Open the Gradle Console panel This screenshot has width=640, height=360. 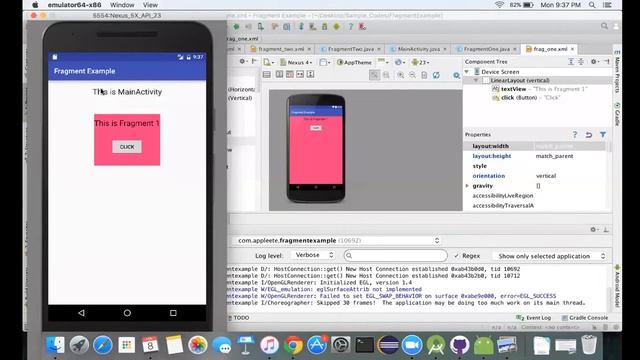coord(584,318)
